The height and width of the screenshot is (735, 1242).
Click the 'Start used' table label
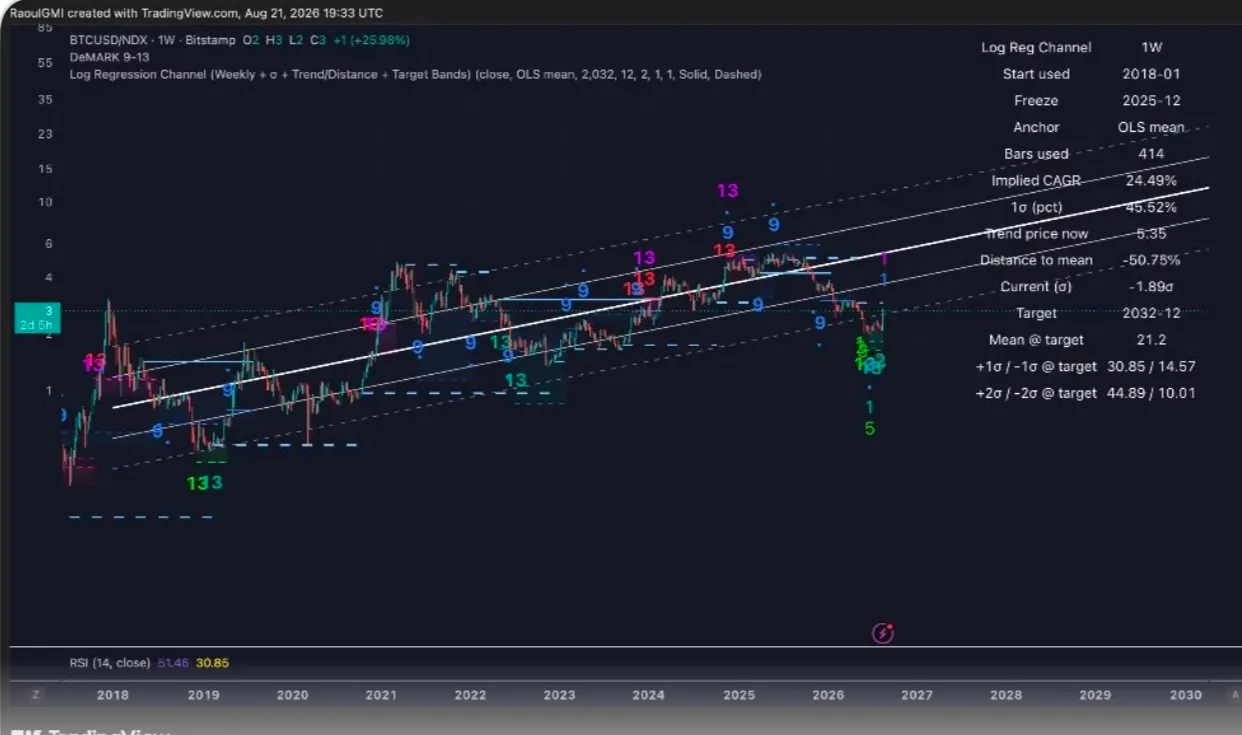click(x=1036, y=74)
